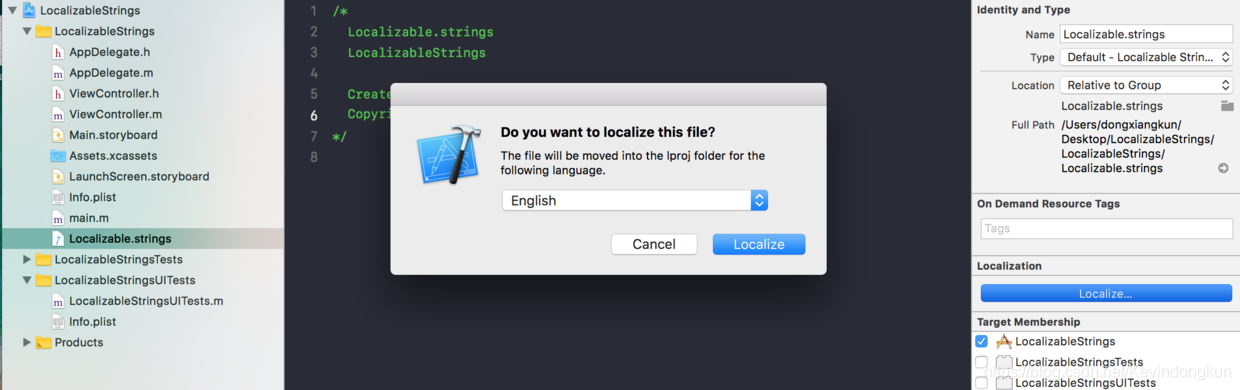Select AppDelegate.m implementation file icon

coord(58,73)
